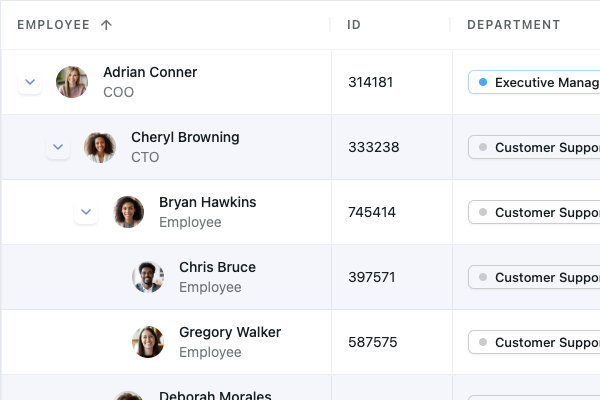The height and width of the screenshot is (400, 600).
Task: Click the ID cell 745414
Action: (x=372, y=212)
